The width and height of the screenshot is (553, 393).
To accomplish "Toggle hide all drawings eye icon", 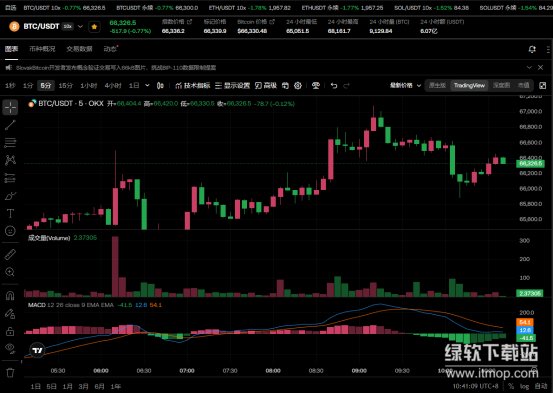I will tap(10, 349).
